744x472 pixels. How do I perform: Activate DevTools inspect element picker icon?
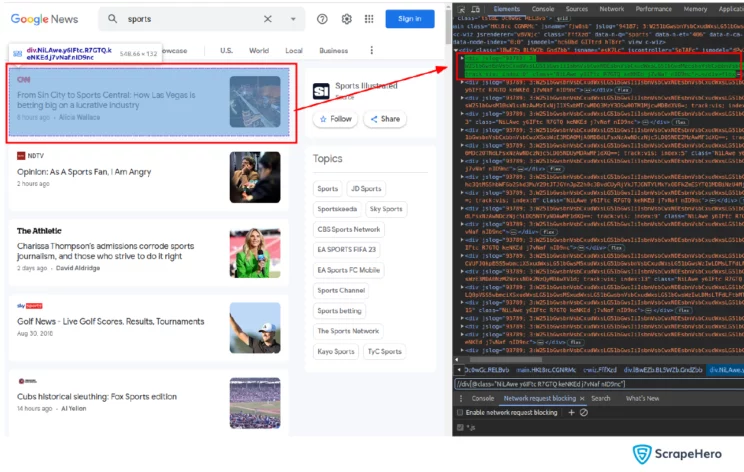click(462, 9)
